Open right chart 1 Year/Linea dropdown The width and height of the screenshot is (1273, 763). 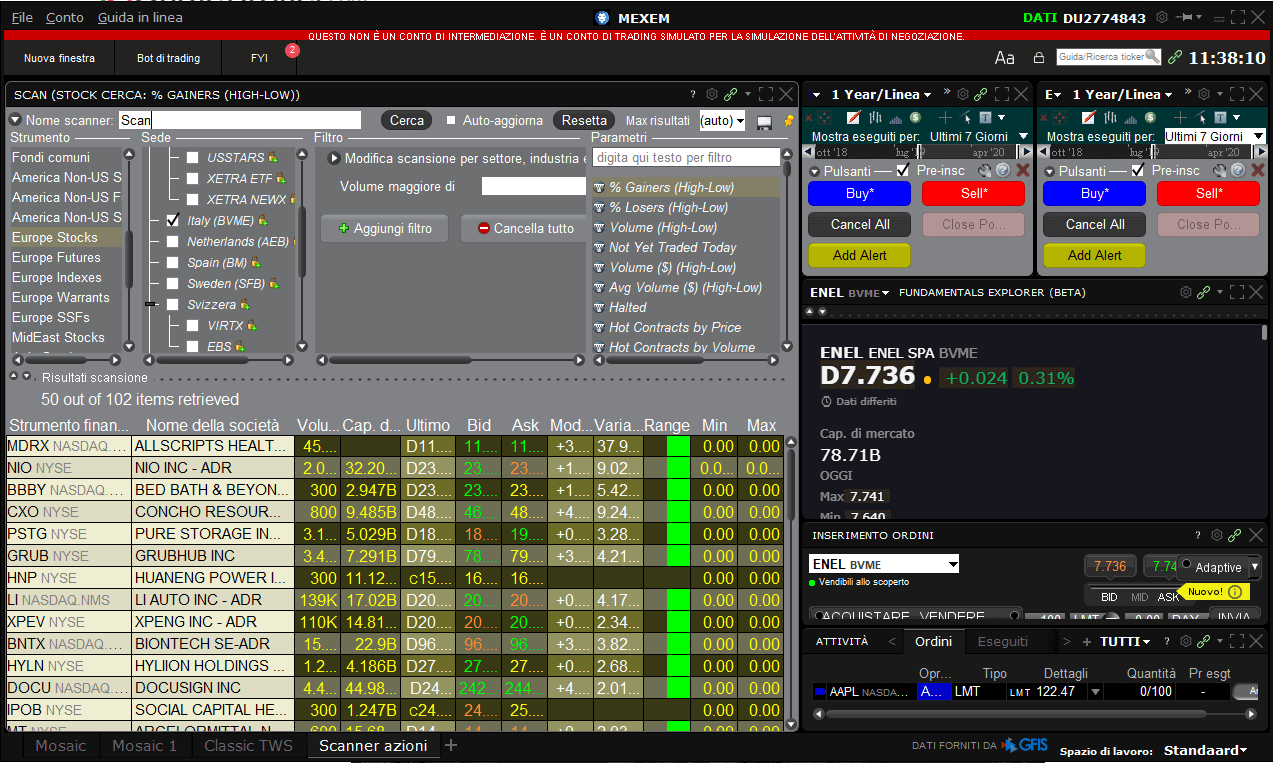[1122, 94]
